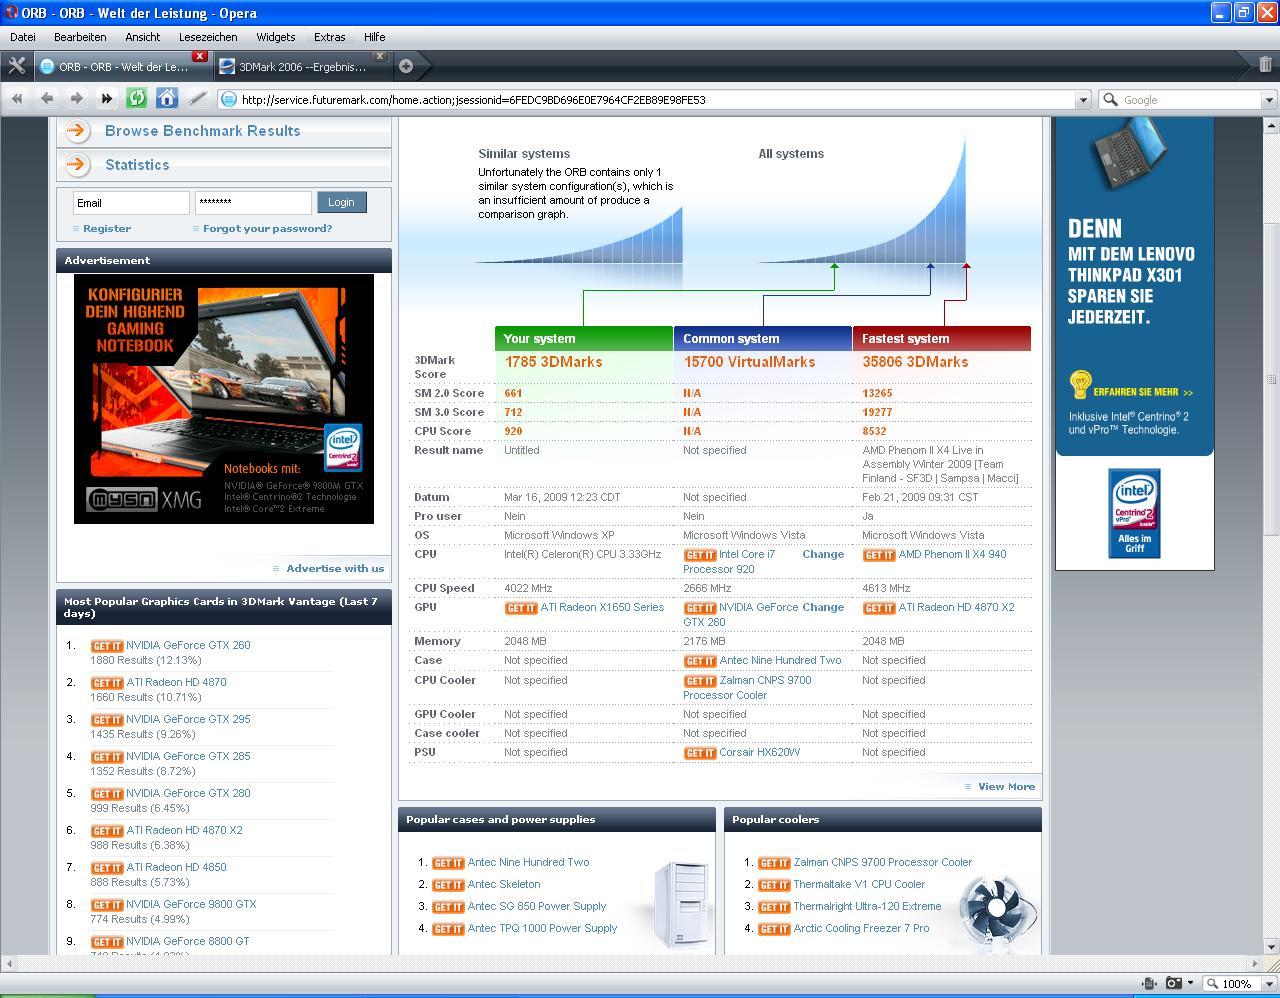The image size is (1280, 998).
Task: Click the Login button
Action: coord(341,202)
